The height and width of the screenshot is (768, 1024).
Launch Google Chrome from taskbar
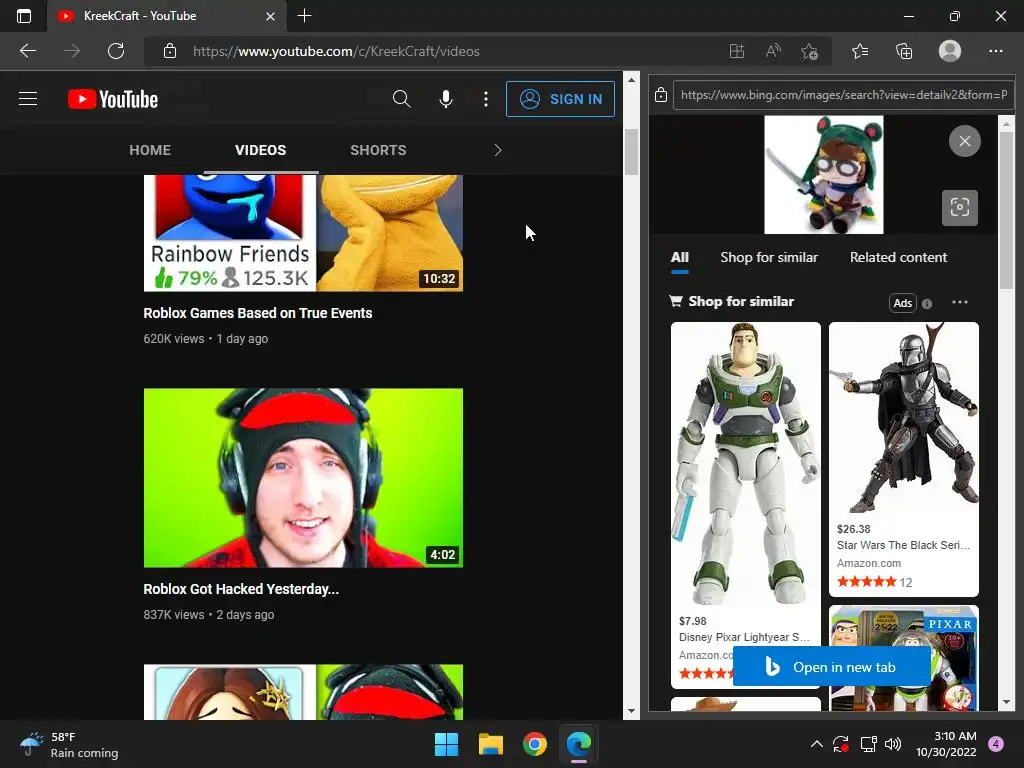(x=535, y=744)
